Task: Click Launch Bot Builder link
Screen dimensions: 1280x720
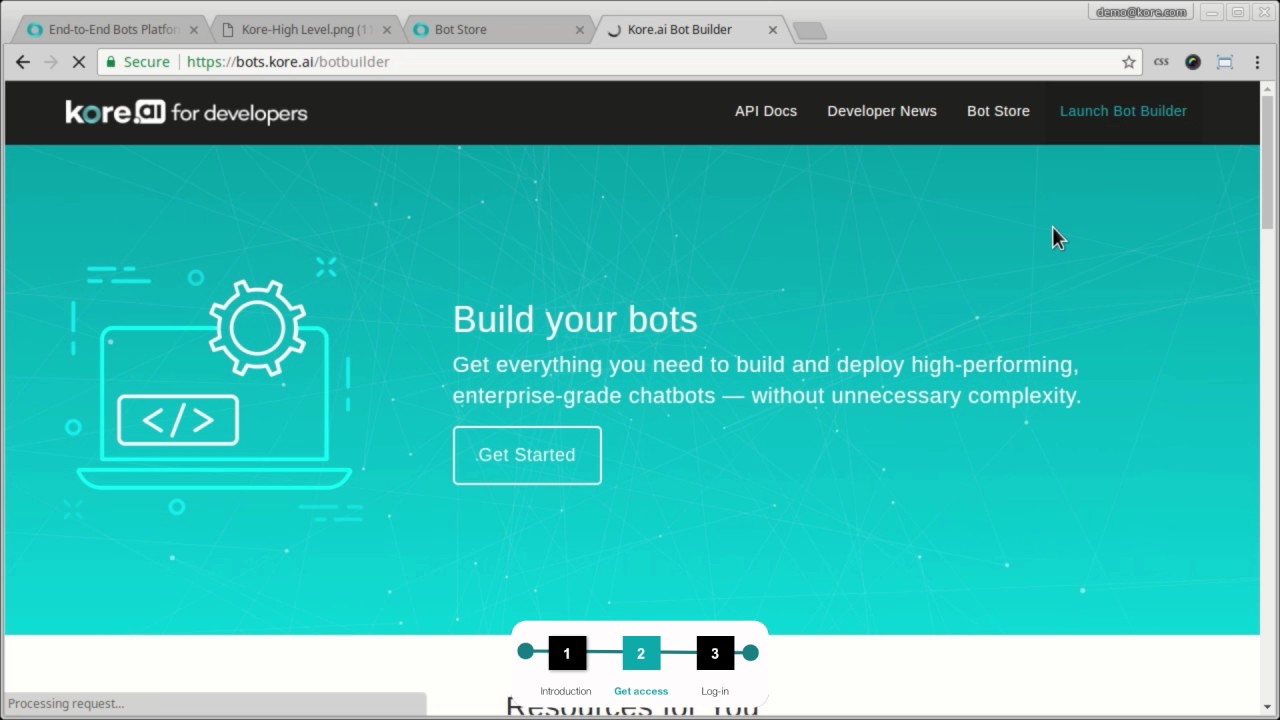Action: [x=1123, y=111]
